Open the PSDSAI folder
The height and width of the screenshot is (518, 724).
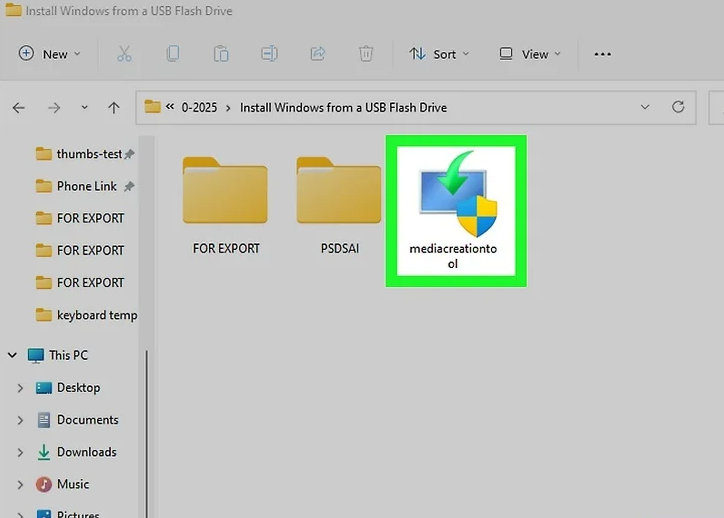[x=338, y=200]
